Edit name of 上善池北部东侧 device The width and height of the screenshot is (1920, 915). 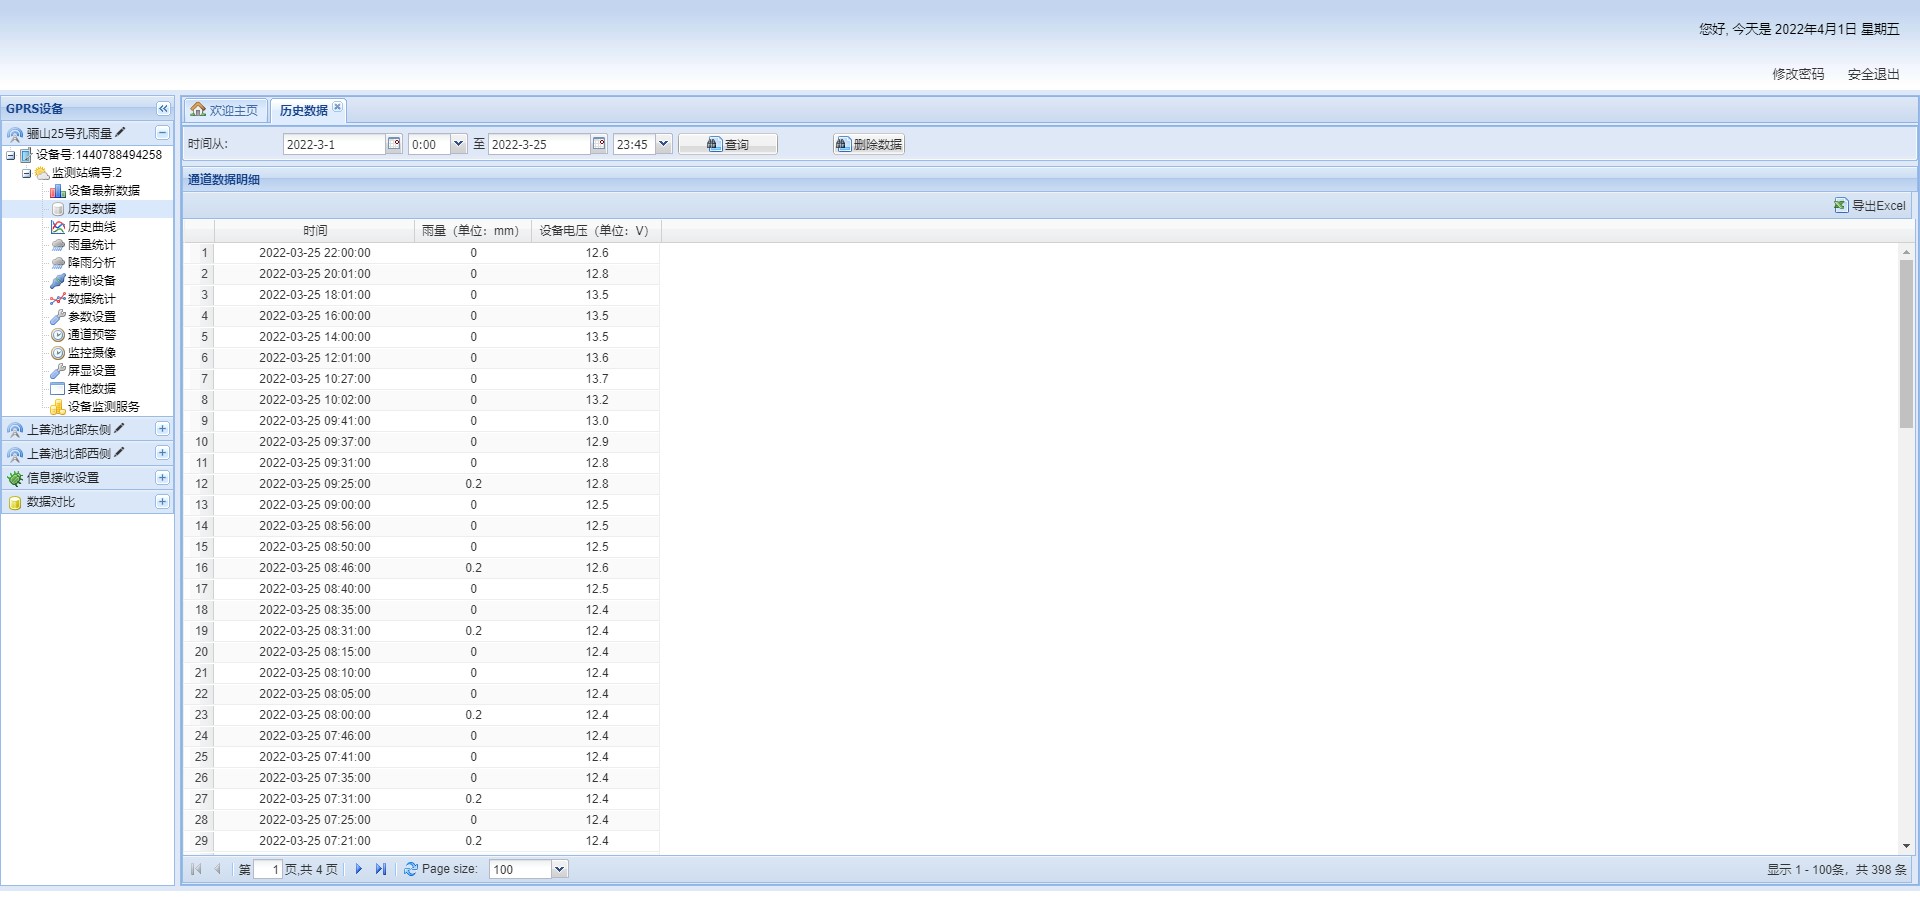[120, 428]
